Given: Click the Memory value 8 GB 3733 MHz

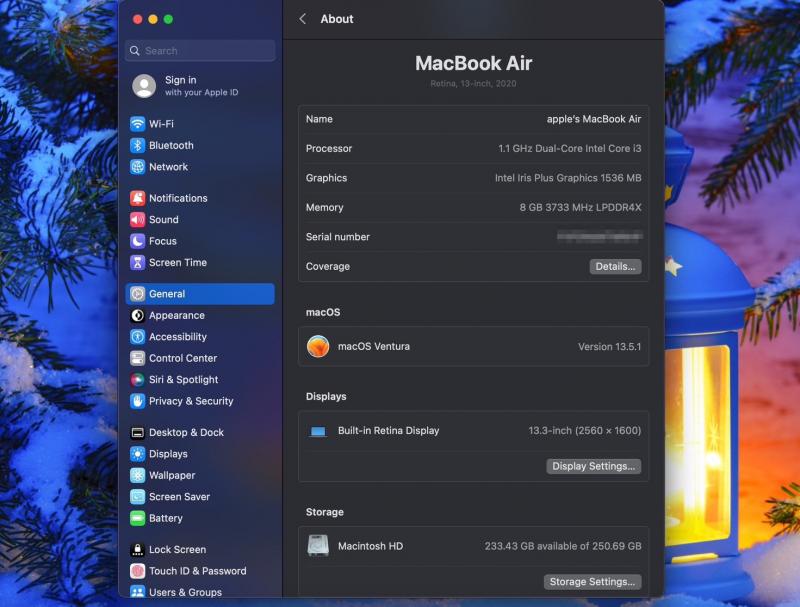Looking at the screenshot, I should (x=581, y=208).
